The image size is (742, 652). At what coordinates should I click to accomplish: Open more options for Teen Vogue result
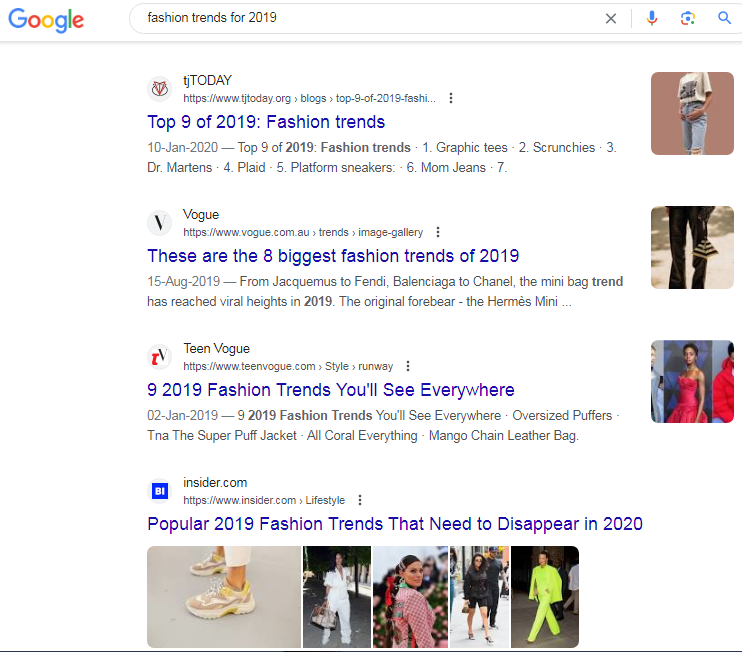click(x=407, y=366)
